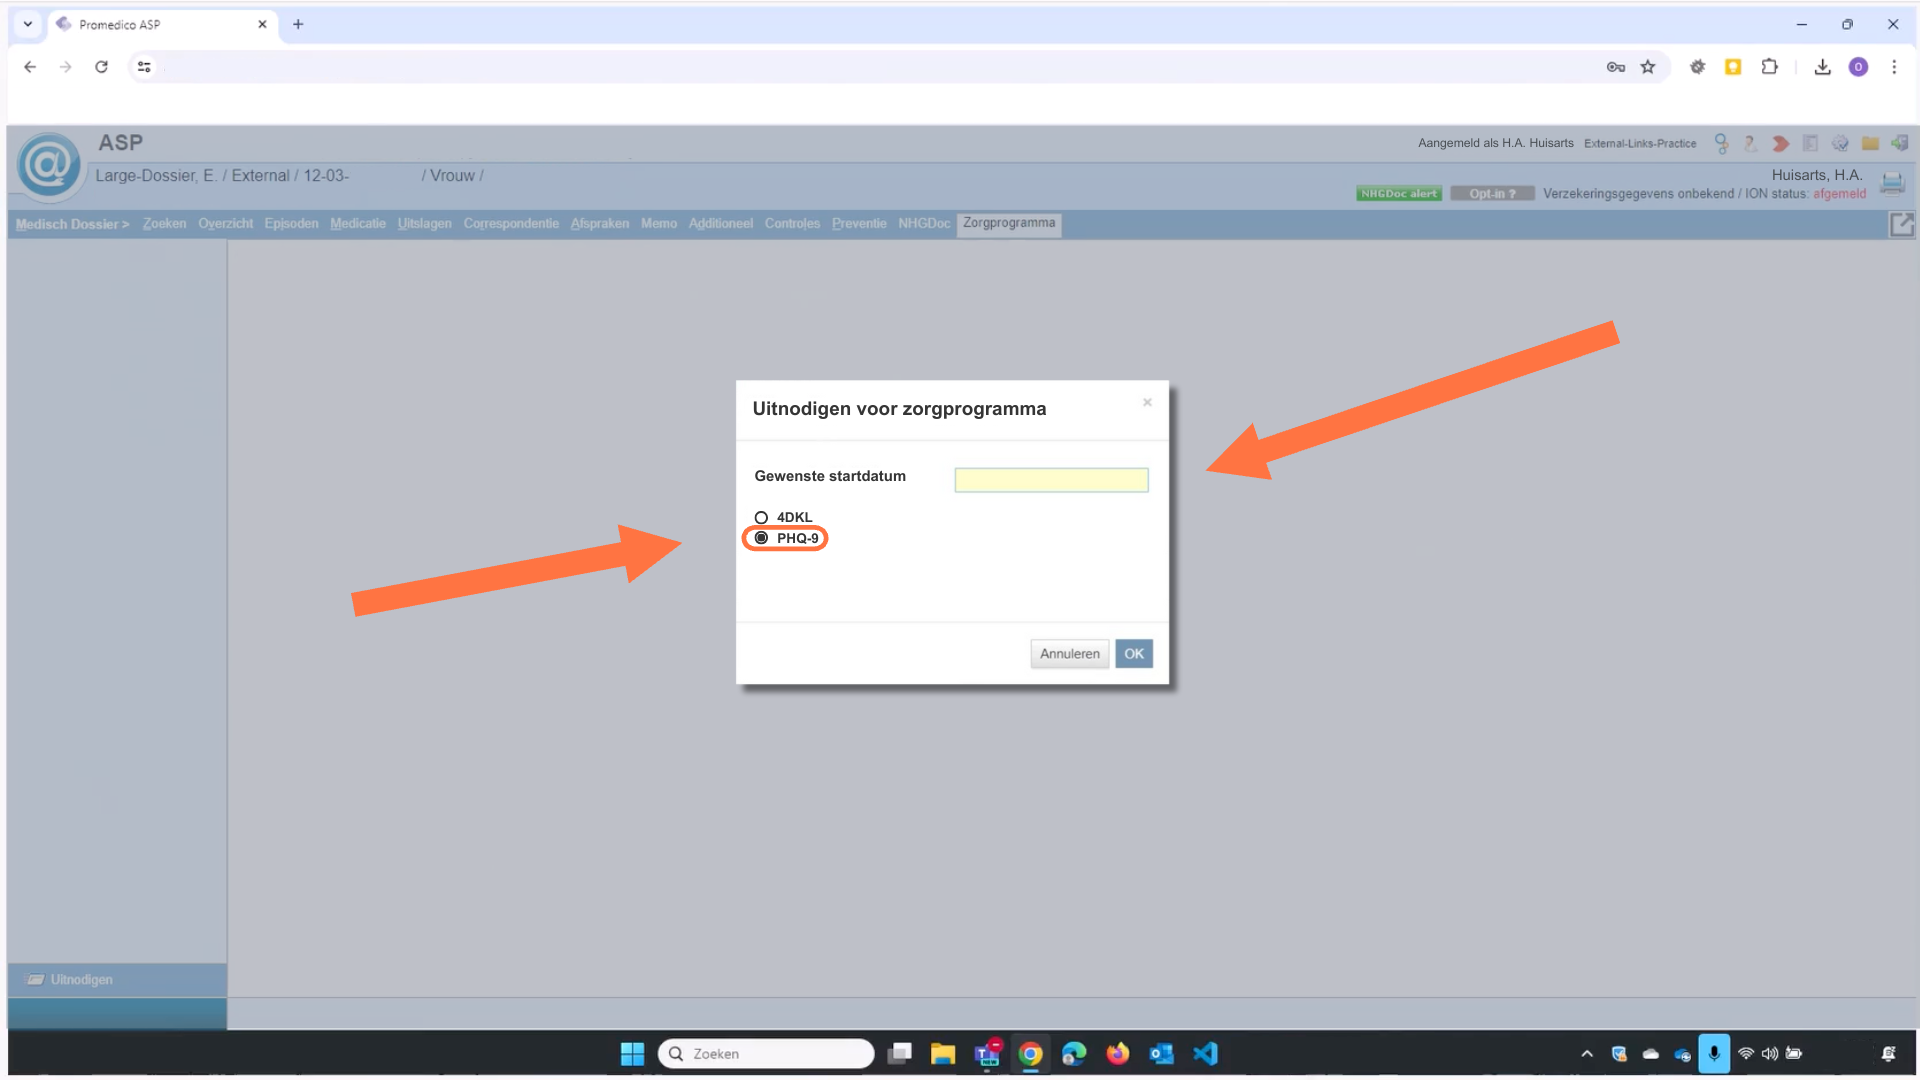The width and height of the screenshot is (1920, 1080).
Task: Click the taskbar Zoeken search box
Action: tap(766, 1054)
